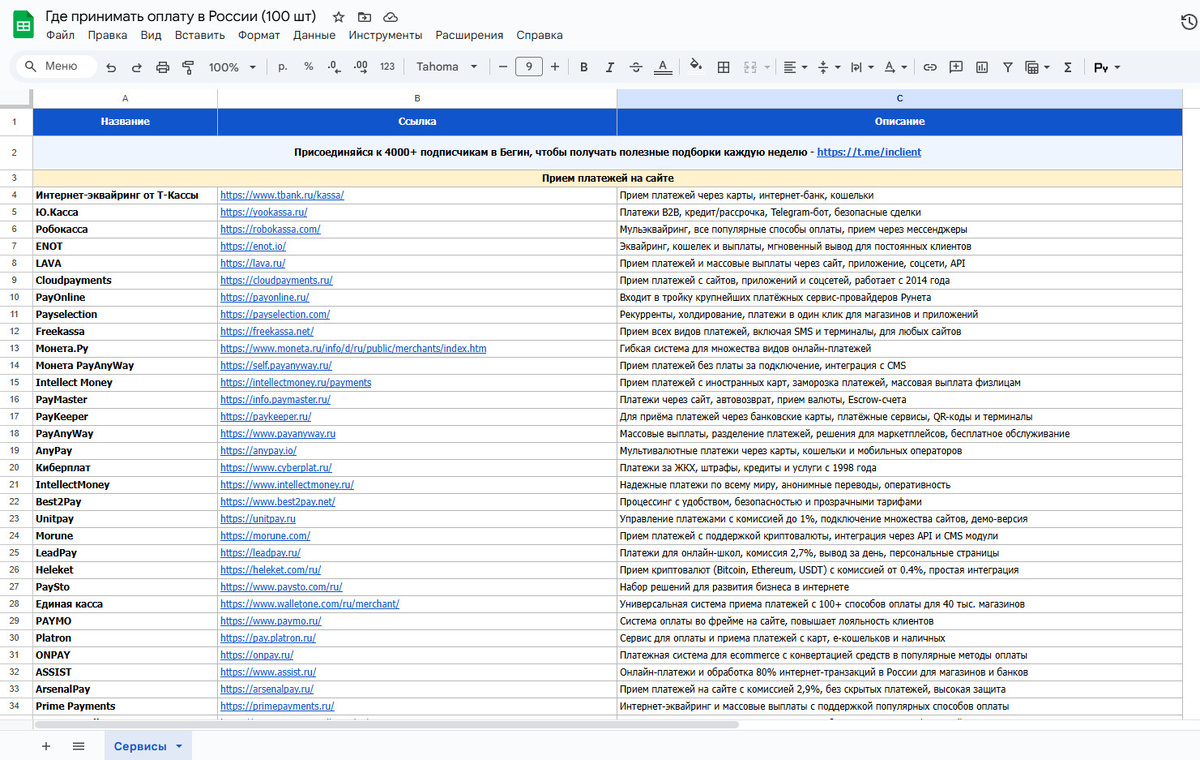Screen dimensions: 1200x760
Task: Select column B header
Action: 416,98
